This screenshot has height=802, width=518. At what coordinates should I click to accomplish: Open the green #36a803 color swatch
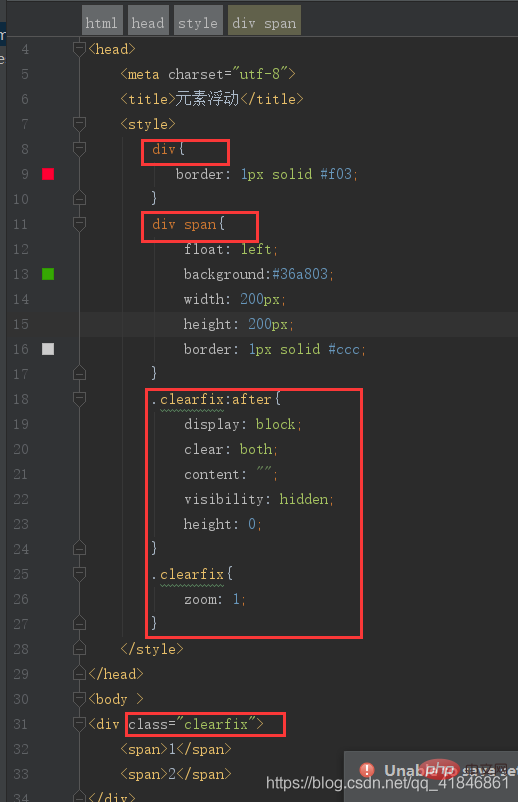48,274
